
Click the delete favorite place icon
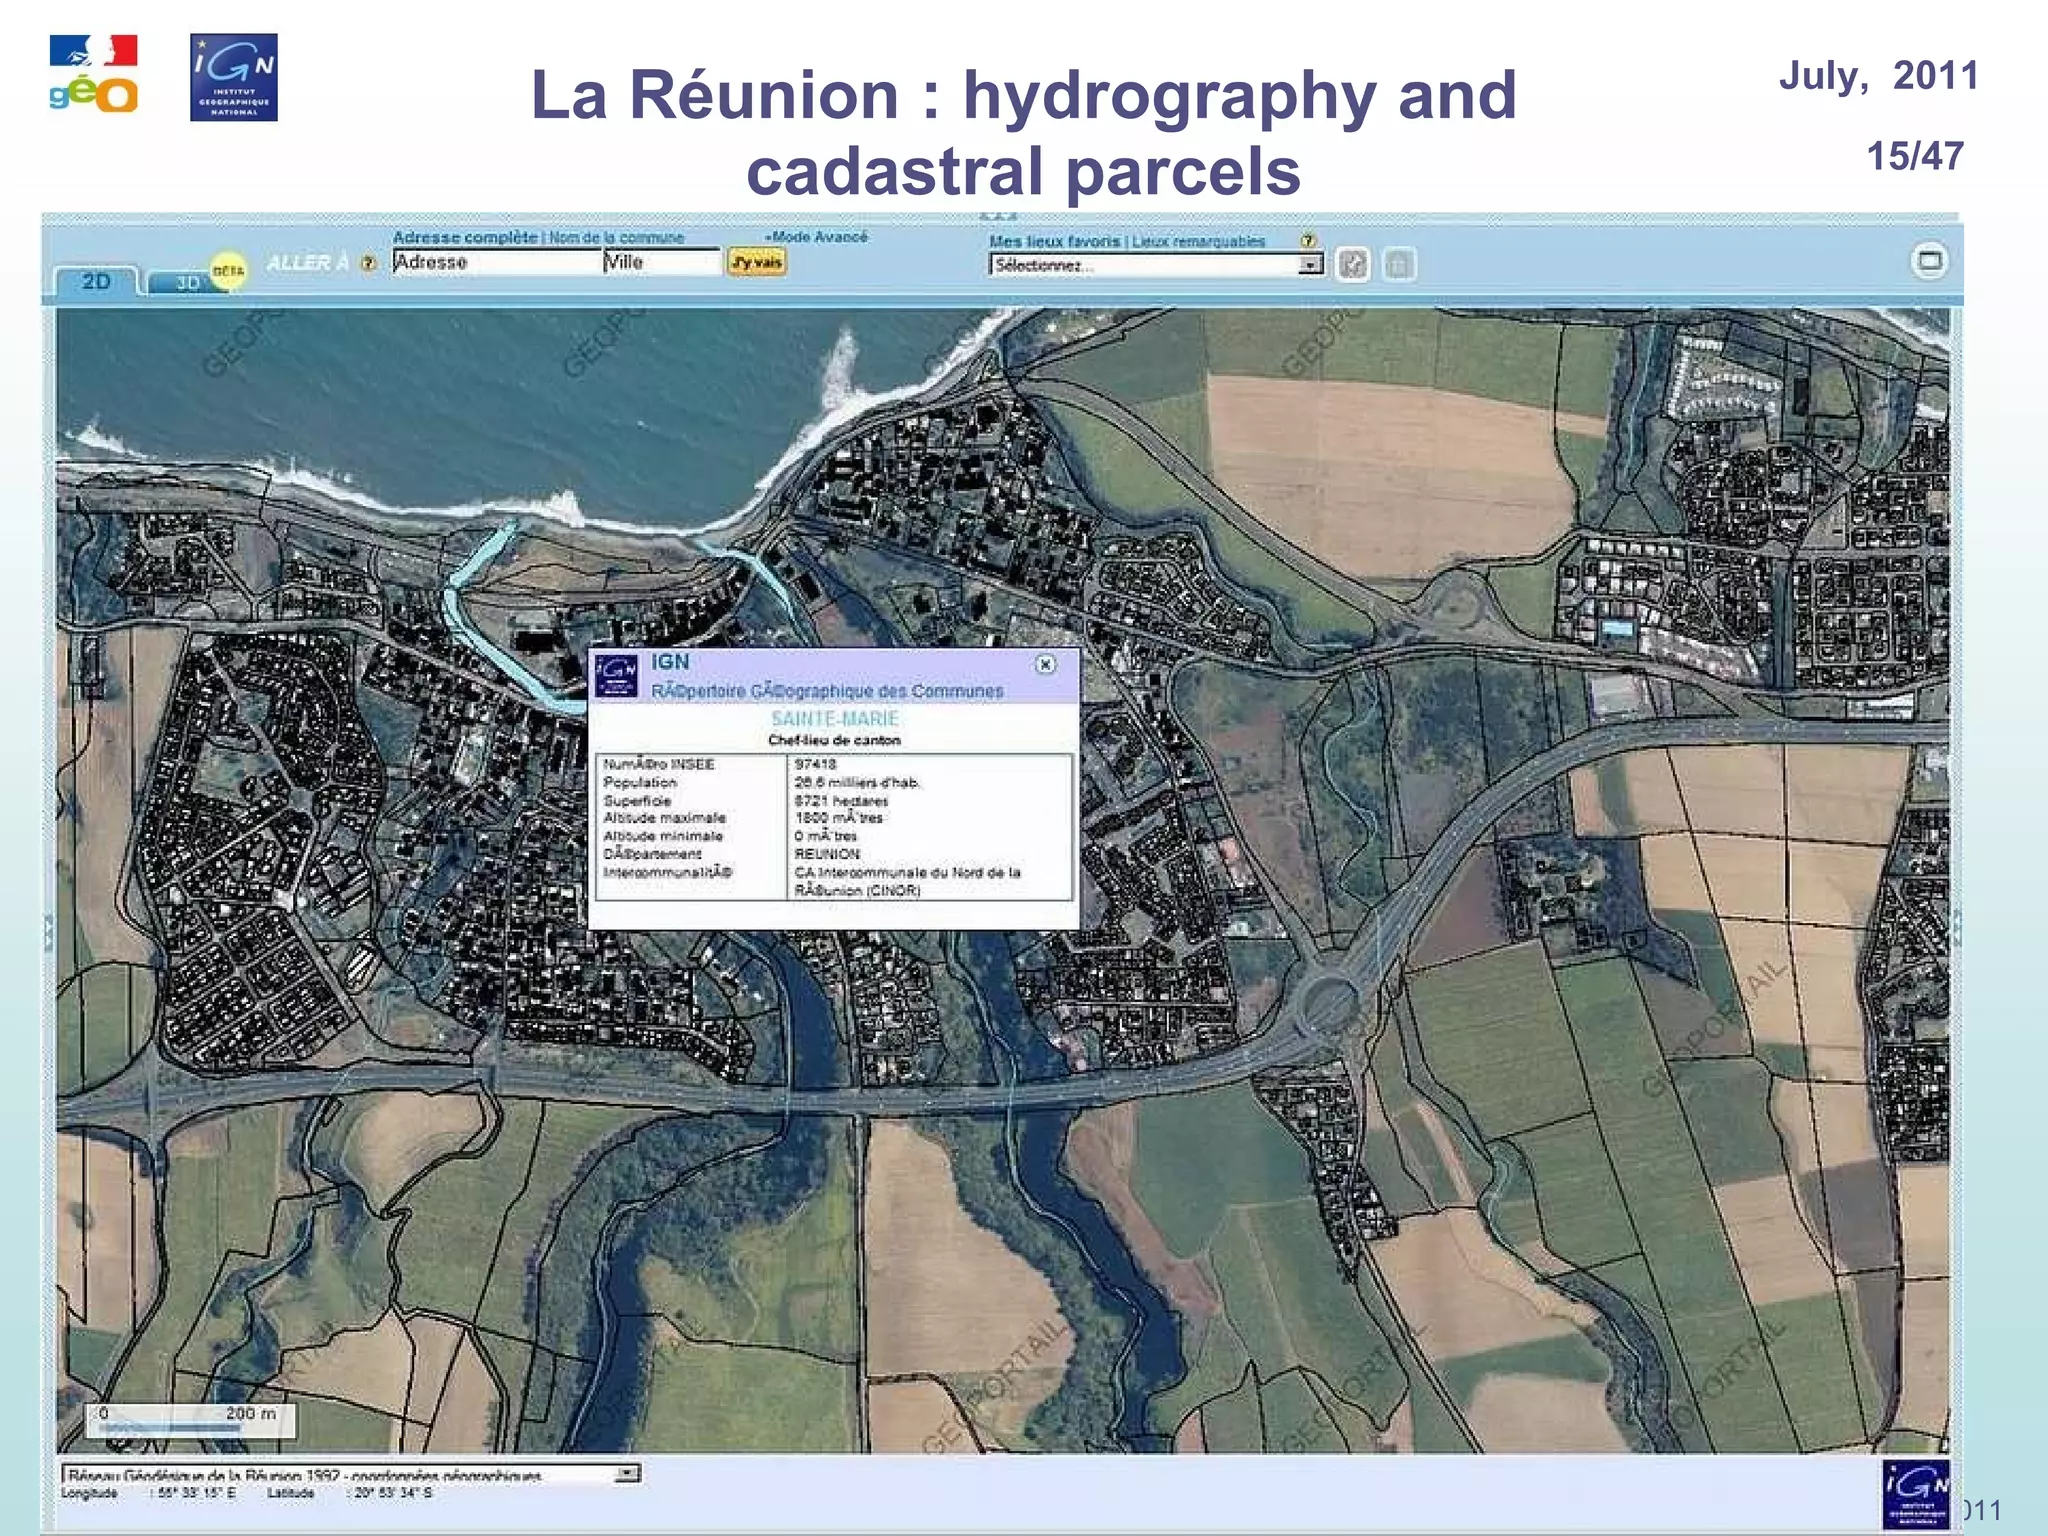coord(1399,264)
